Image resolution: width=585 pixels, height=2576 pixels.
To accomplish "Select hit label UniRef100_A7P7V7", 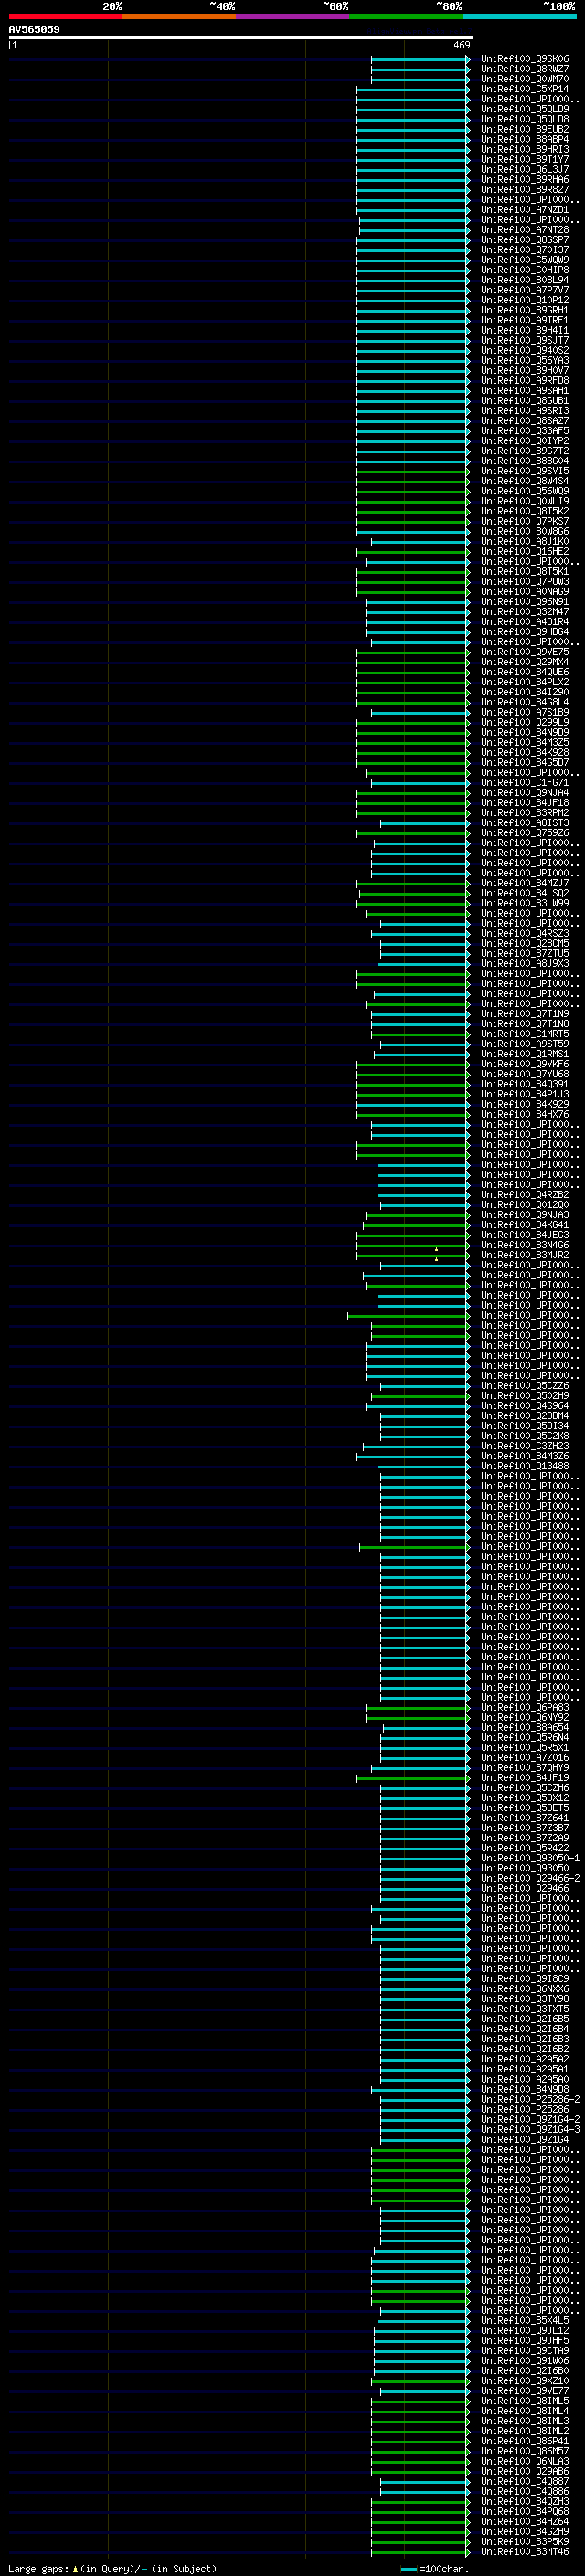I will tap(525, 290).
